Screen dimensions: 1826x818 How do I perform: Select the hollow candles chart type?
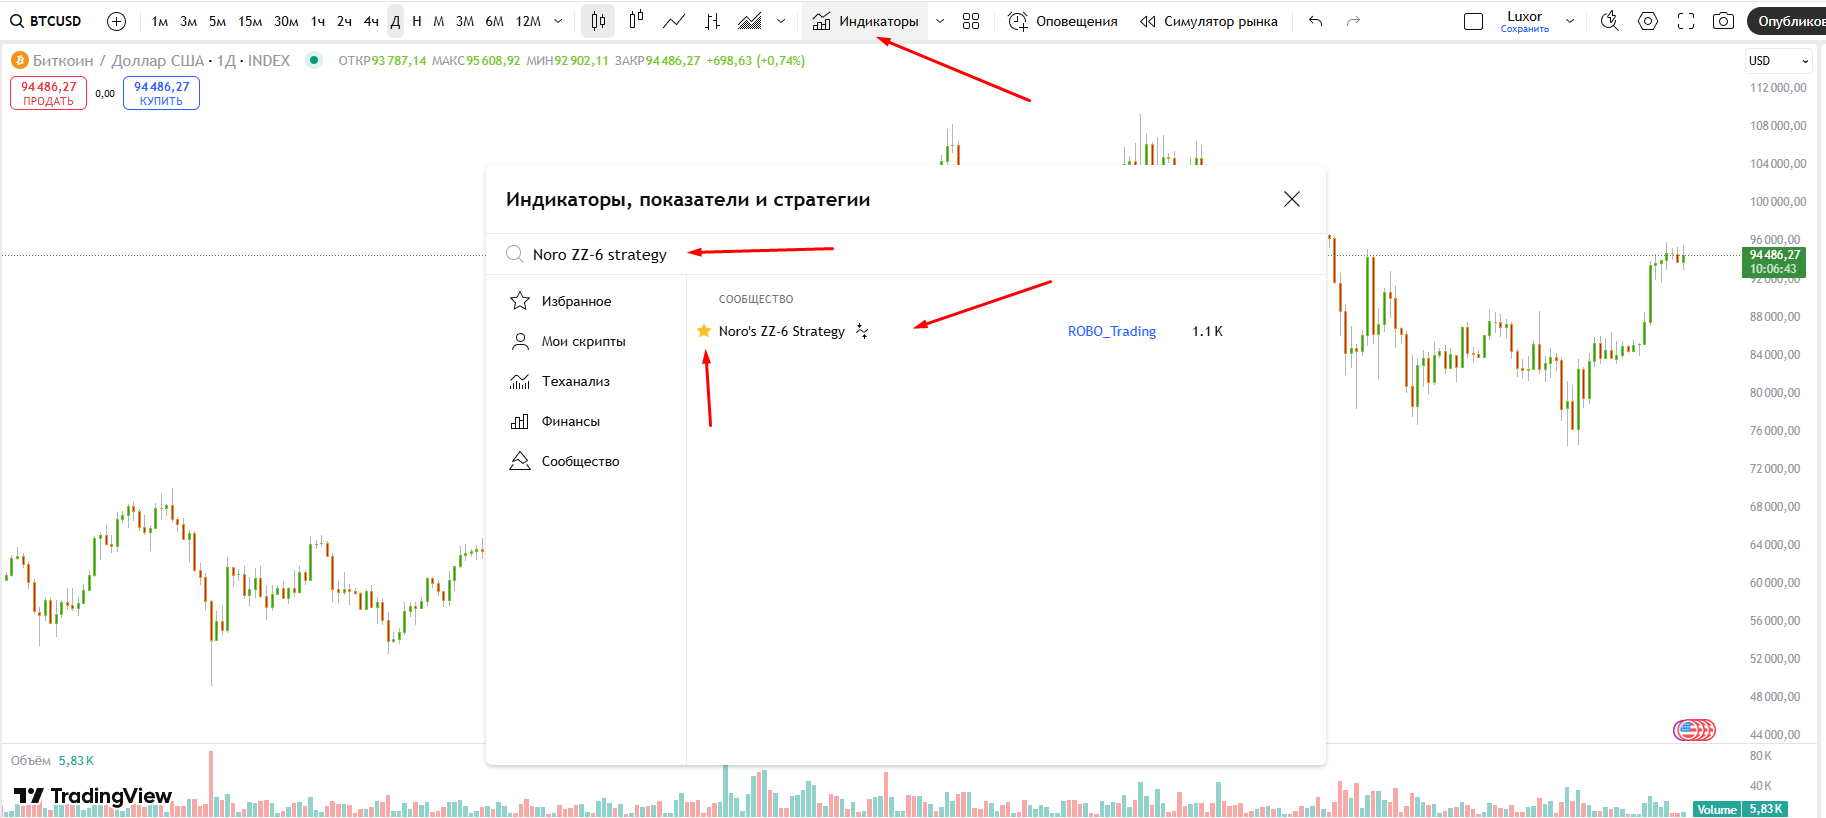point(636,21)
